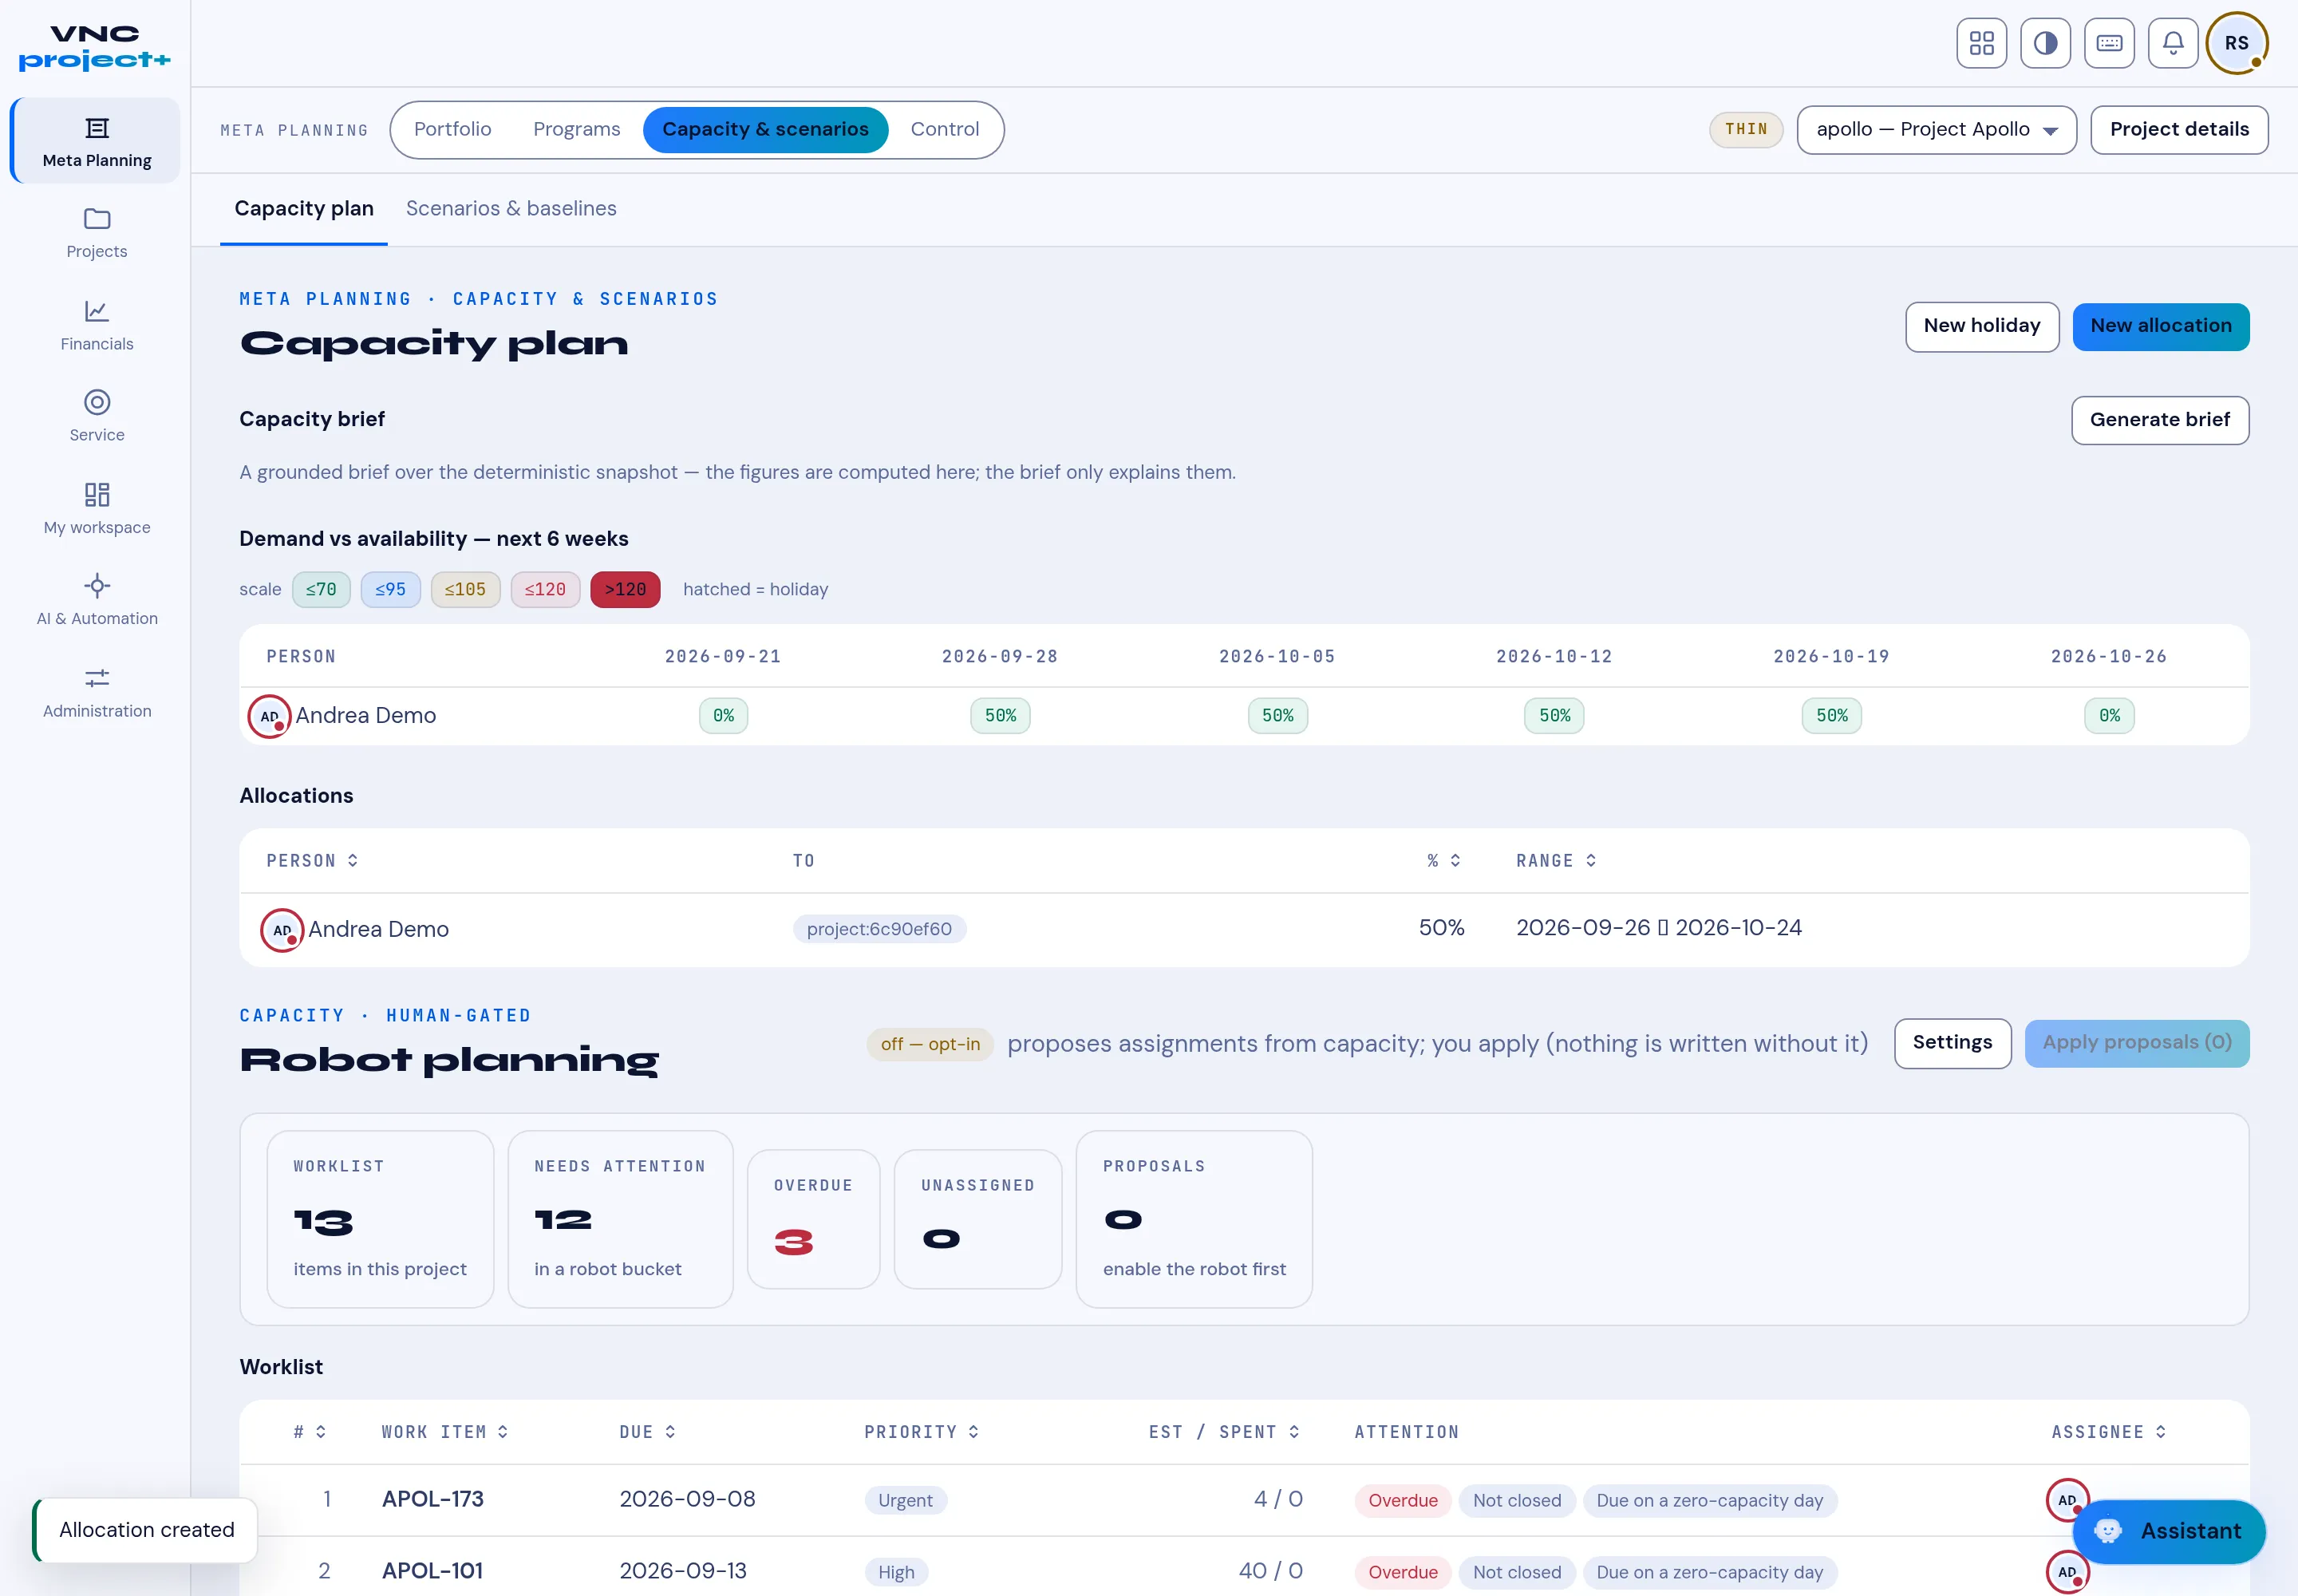
Task: Open Administration sliders icon
Action: click(x=97, y=678)
